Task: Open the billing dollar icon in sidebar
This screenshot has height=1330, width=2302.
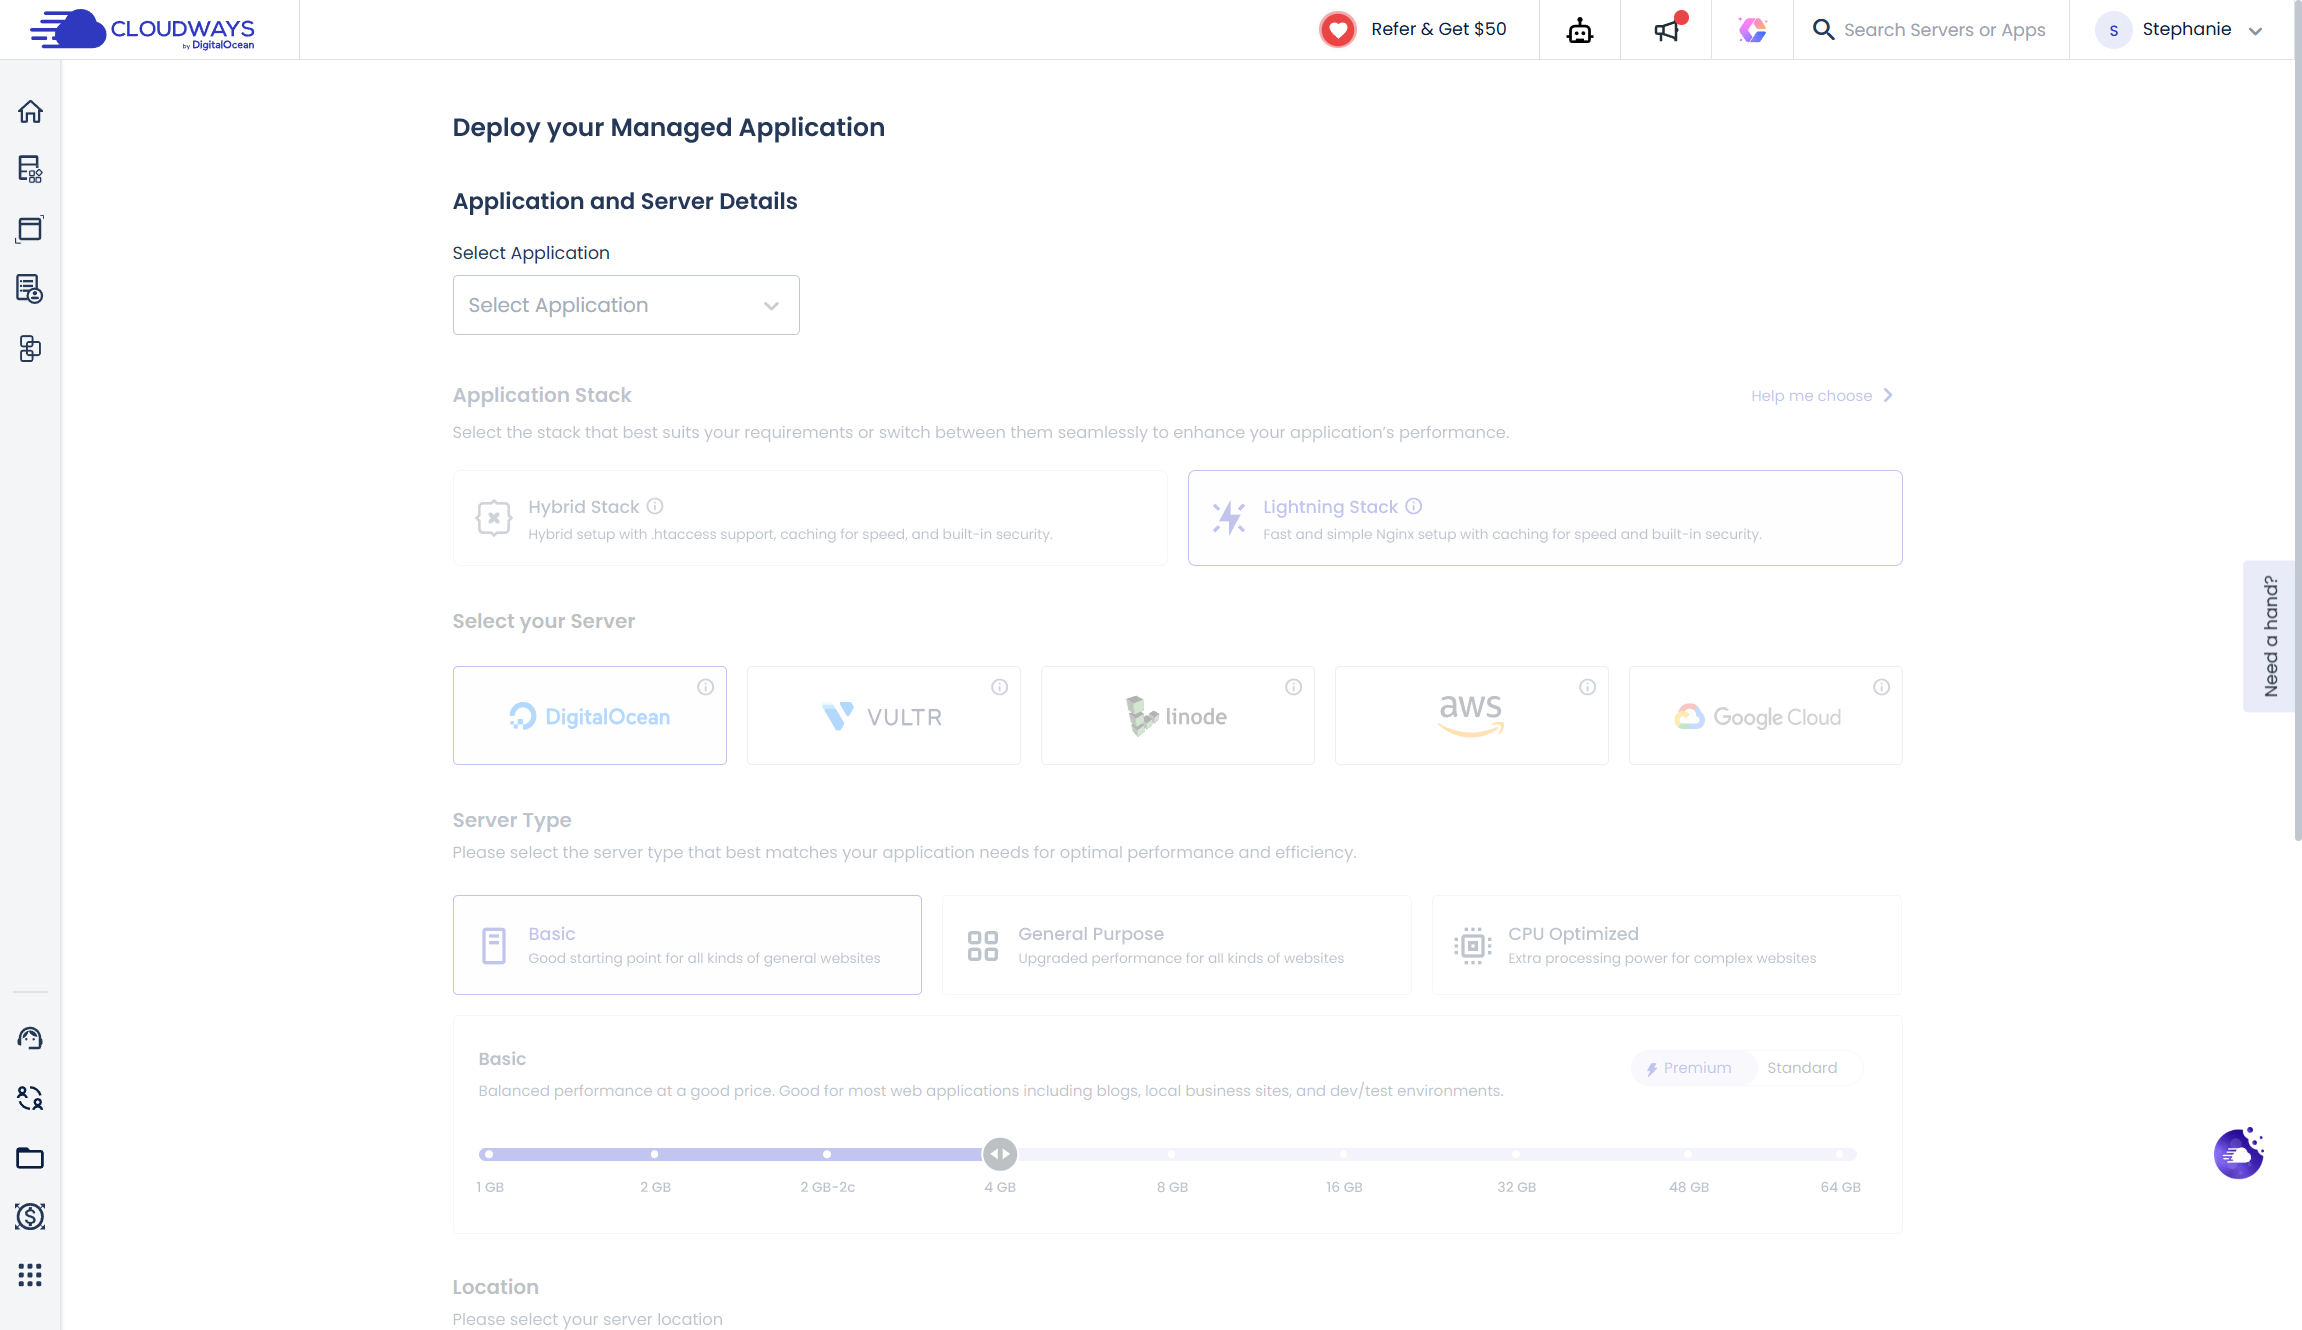Action: point(30,1216)
